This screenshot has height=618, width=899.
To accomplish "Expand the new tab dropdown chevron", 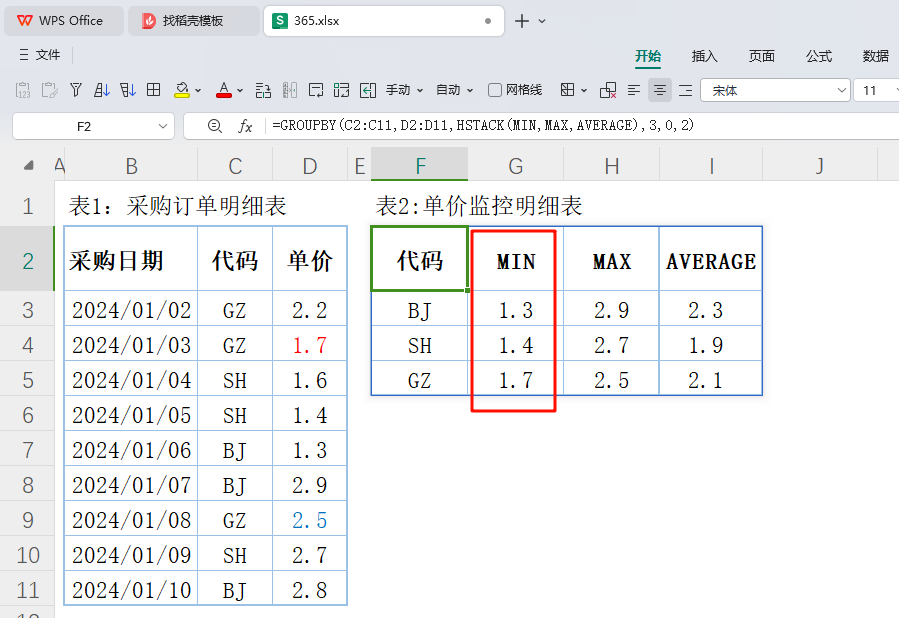I will [x=542, y=21].
